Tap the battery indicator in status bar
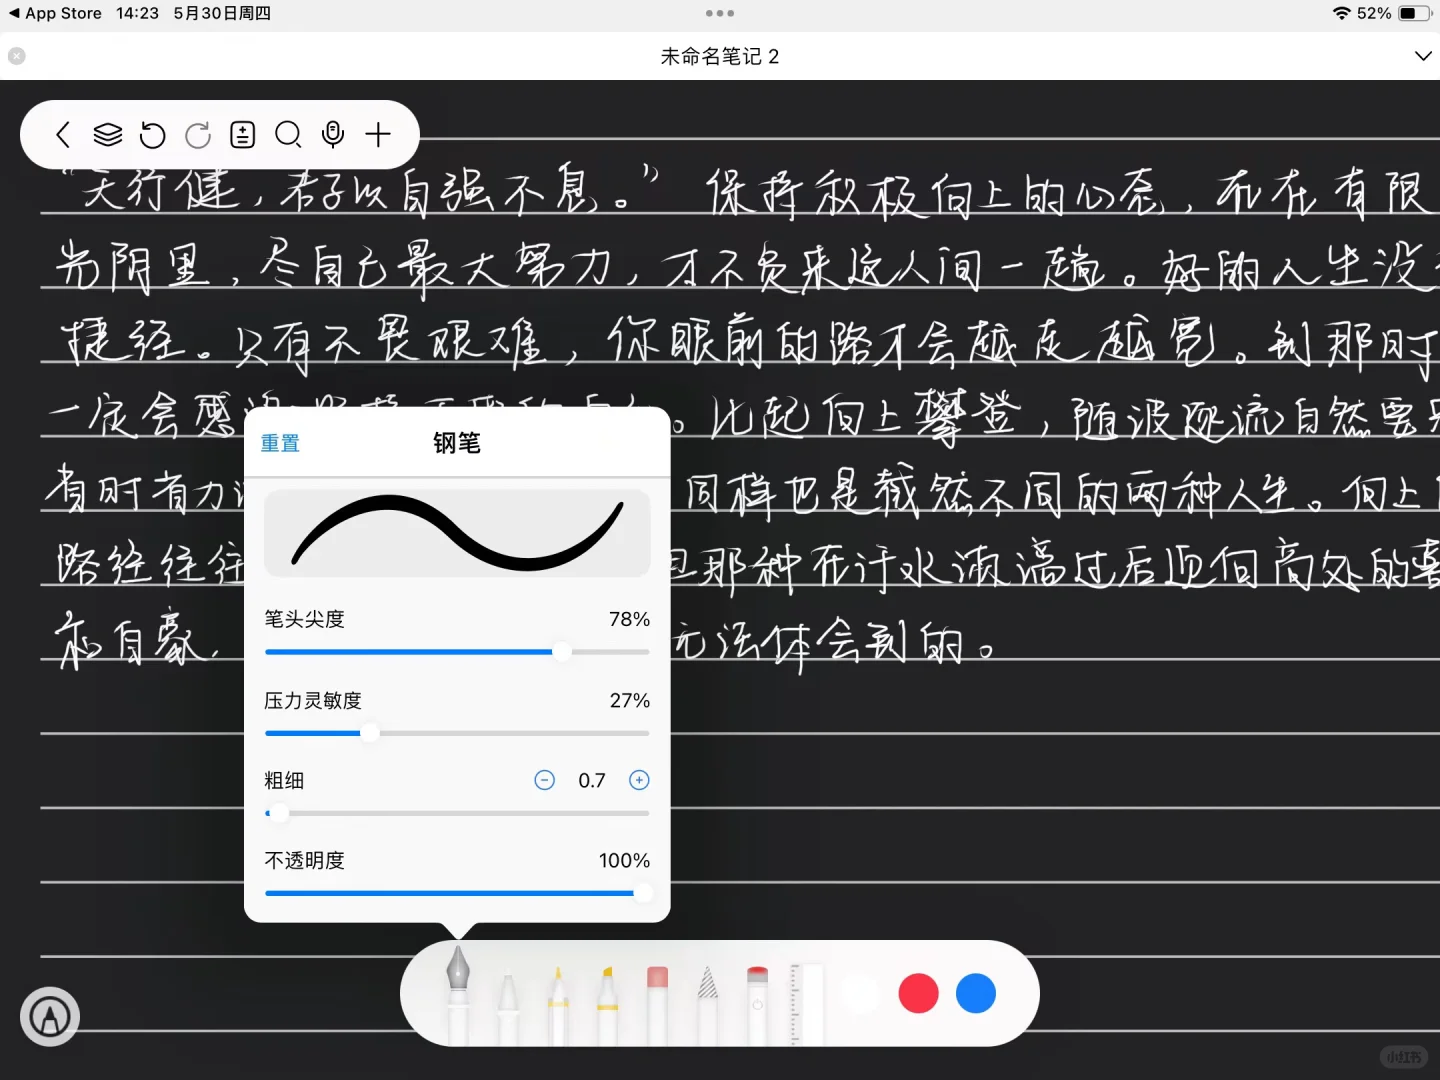Image resolution: width=1440 pixels, height=1080 pixels. tap(1414, 13)
